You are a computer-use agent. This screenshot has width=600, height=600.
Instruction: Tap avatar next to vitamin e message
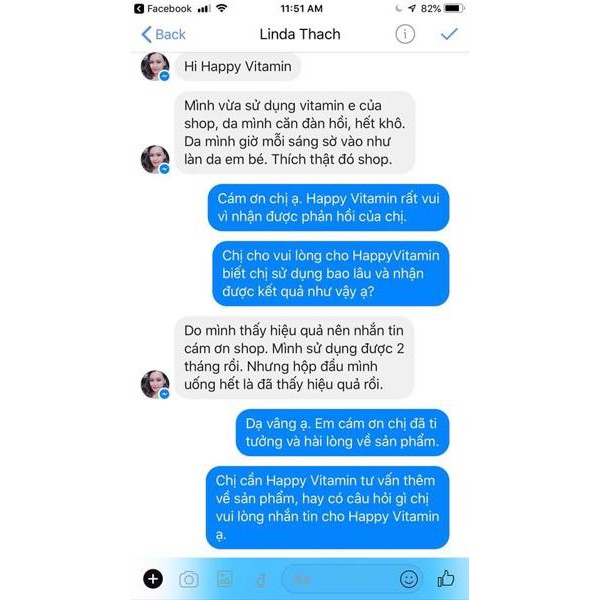155,159
